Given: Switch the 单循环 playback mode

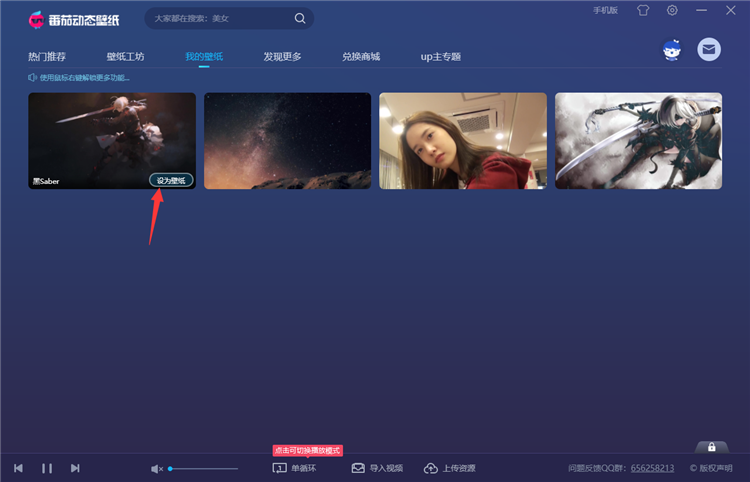Looking at the screenshot, I should click(294, 468).
